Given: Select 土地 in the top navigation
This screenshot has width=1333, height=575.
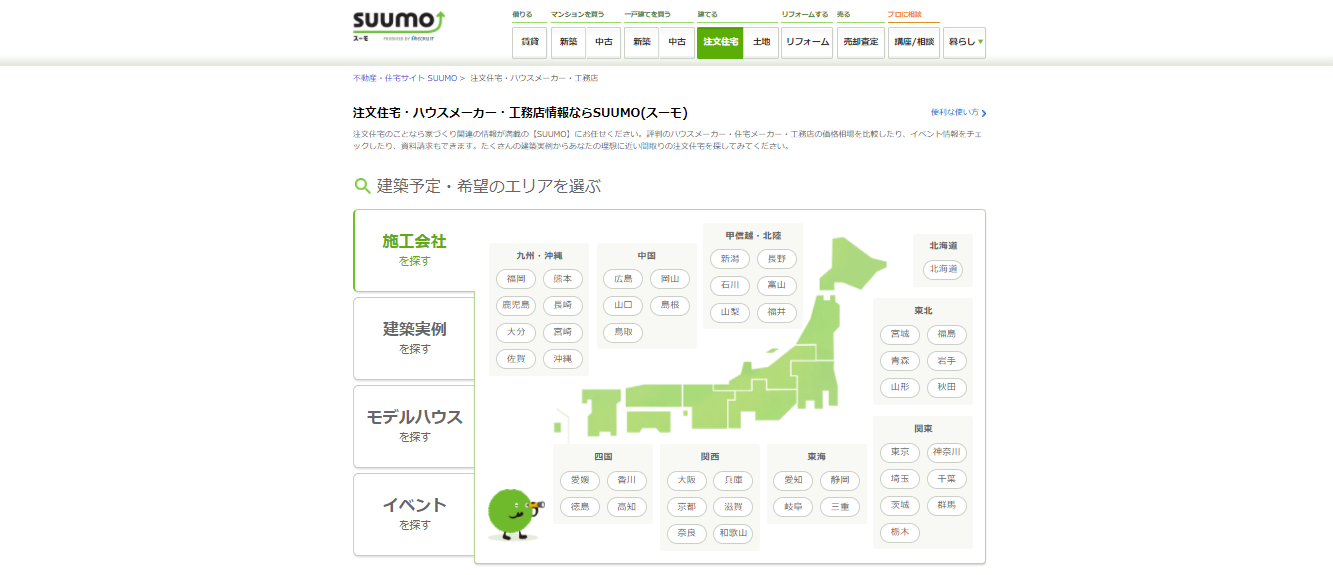Looking at the screenshot, I should [761, 43].
